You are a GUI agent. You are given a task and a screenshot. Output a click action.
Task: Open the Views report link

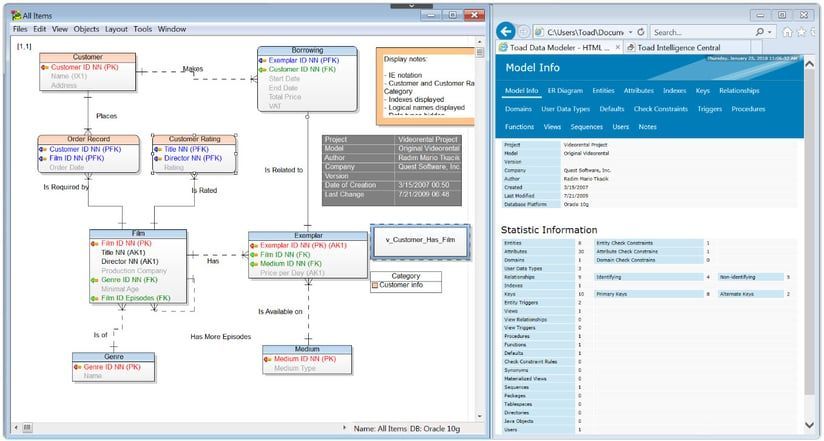(552, 127)
